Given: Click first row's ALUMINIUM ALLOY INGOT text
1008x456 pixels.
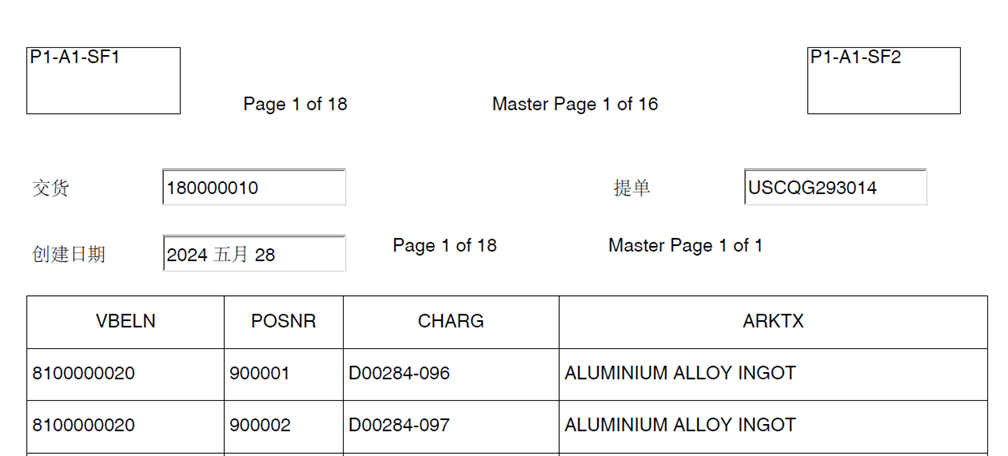Looking at the screenshot, I should pyautogui.click(x=680, y=373).
